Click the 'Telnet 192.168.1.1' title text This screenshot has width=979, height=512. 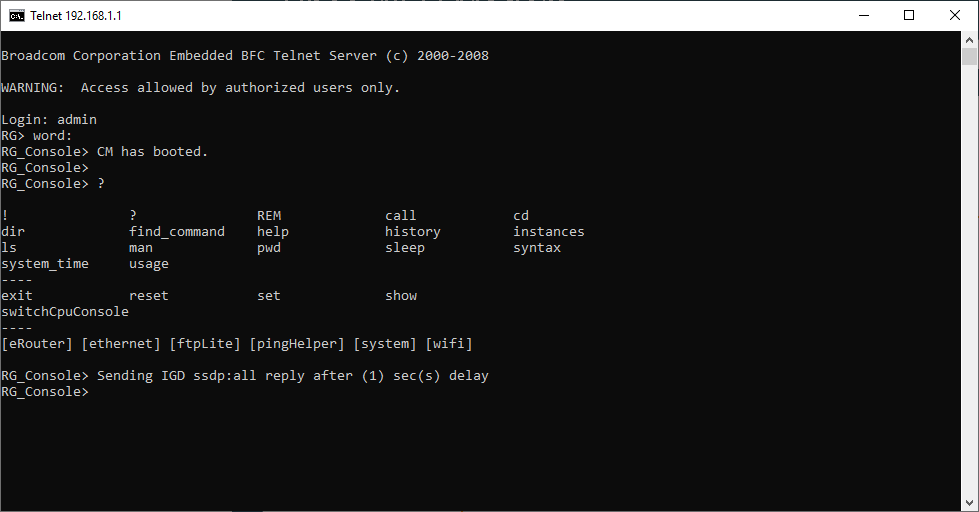coord(76,16)
